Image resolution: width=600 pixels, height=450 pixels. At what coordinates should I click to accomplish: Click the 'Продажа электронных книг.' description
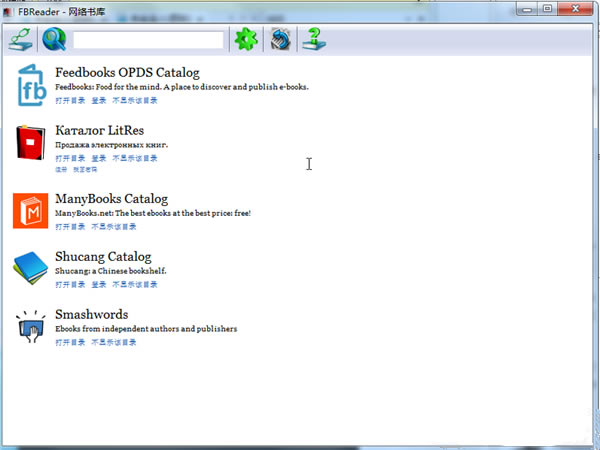(x=111, y=145)
